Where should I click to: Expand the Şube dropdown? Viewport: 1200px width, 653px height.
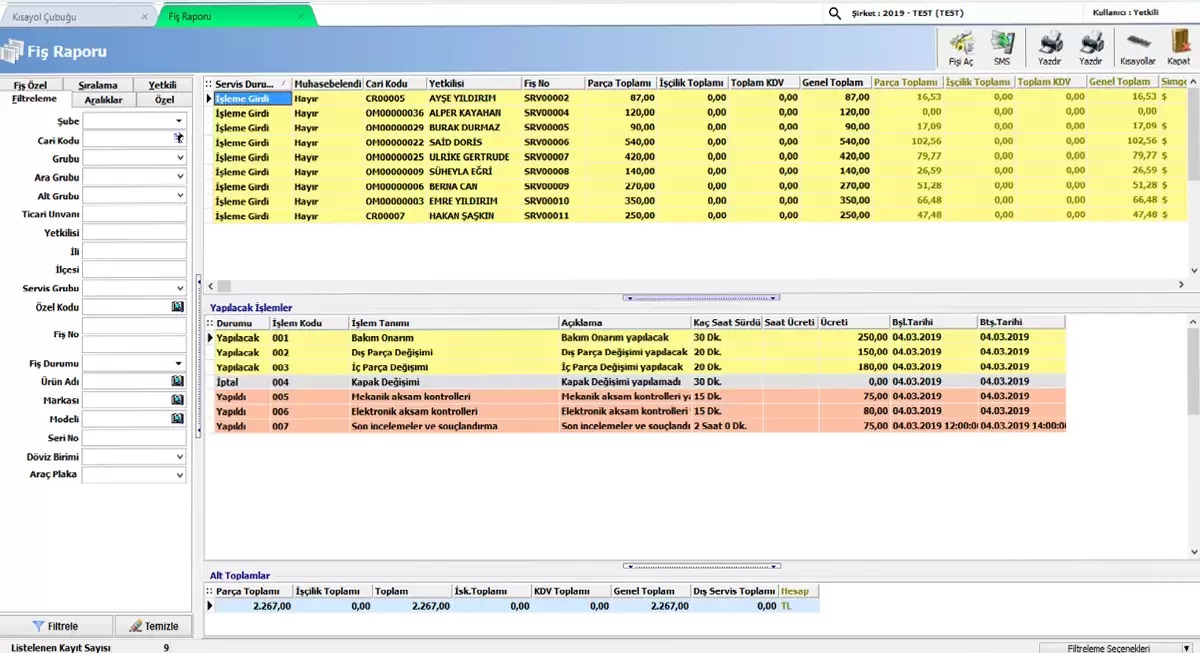pos(179,121)
